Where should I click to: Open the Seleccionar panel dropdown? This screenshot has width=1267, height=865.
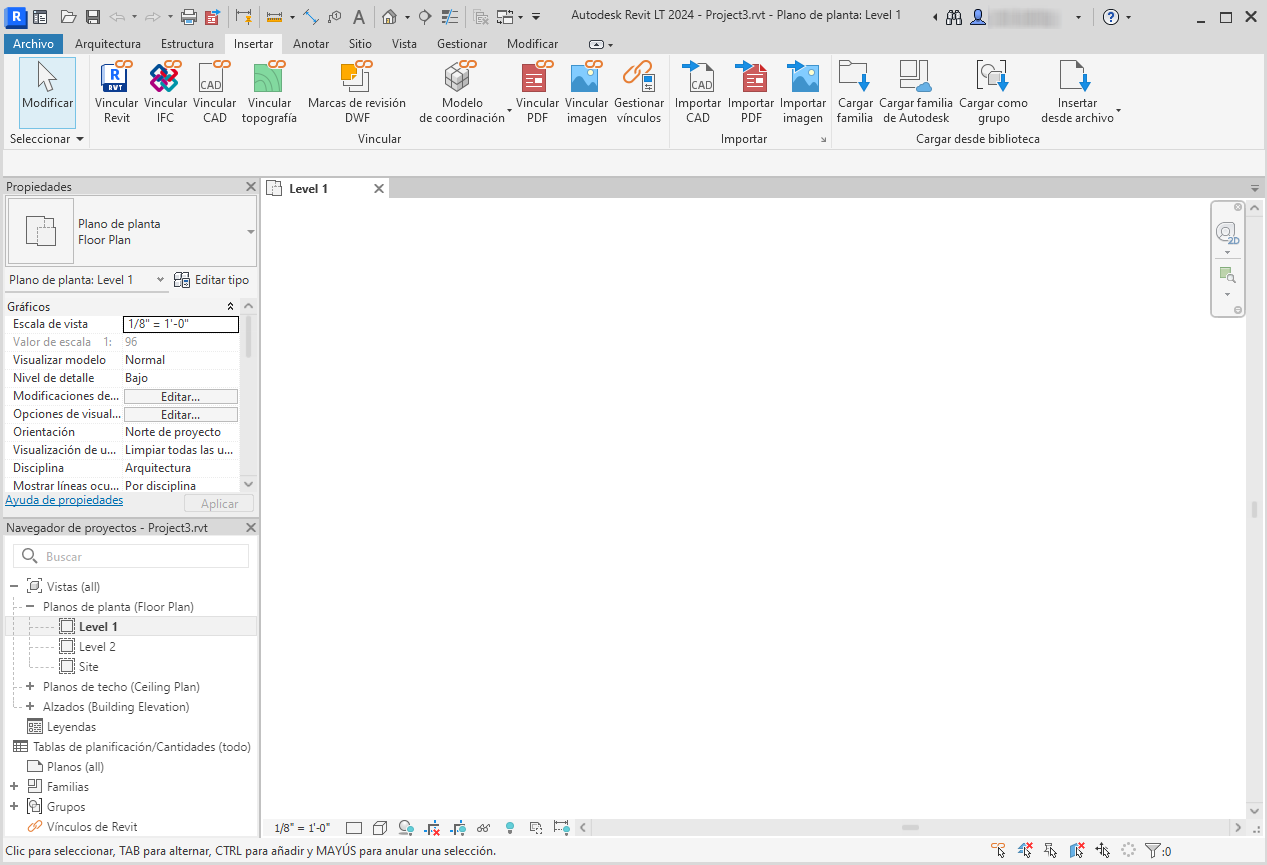point(47,139)
